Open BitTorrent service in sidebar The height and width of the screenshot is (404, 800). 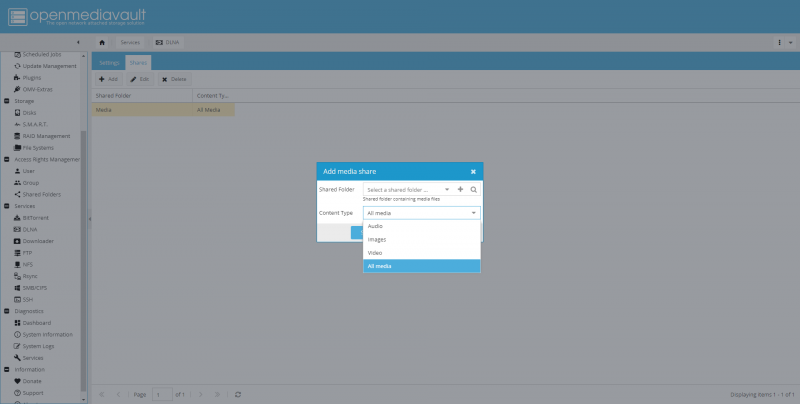pos(32,218)
